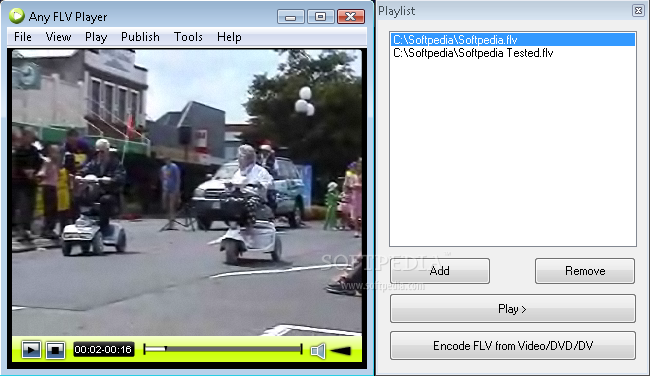Open the Tools menu

point(188,37)
